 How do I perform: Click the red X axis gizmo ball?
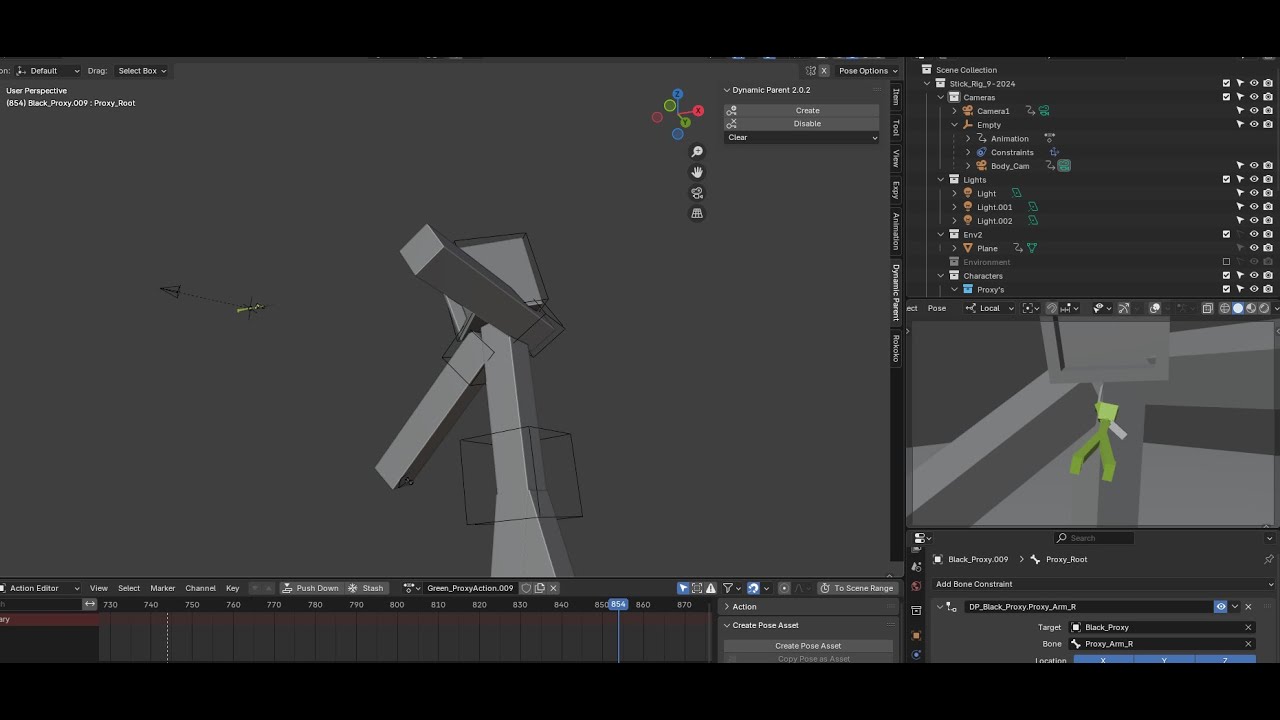tap(698, 111)
